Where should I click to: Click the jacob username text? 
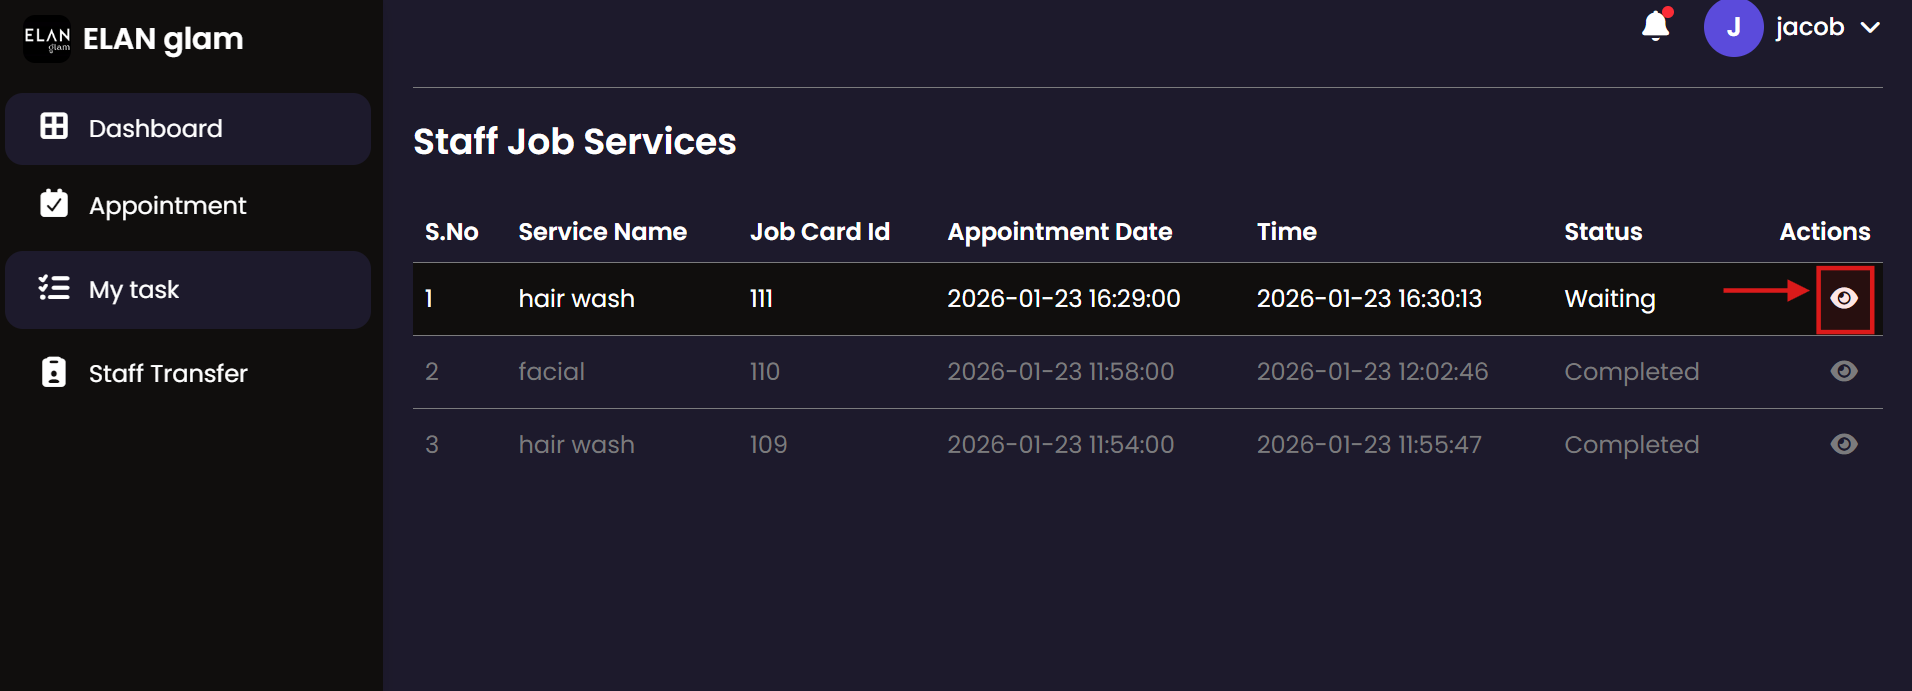tap(1809, 27)
